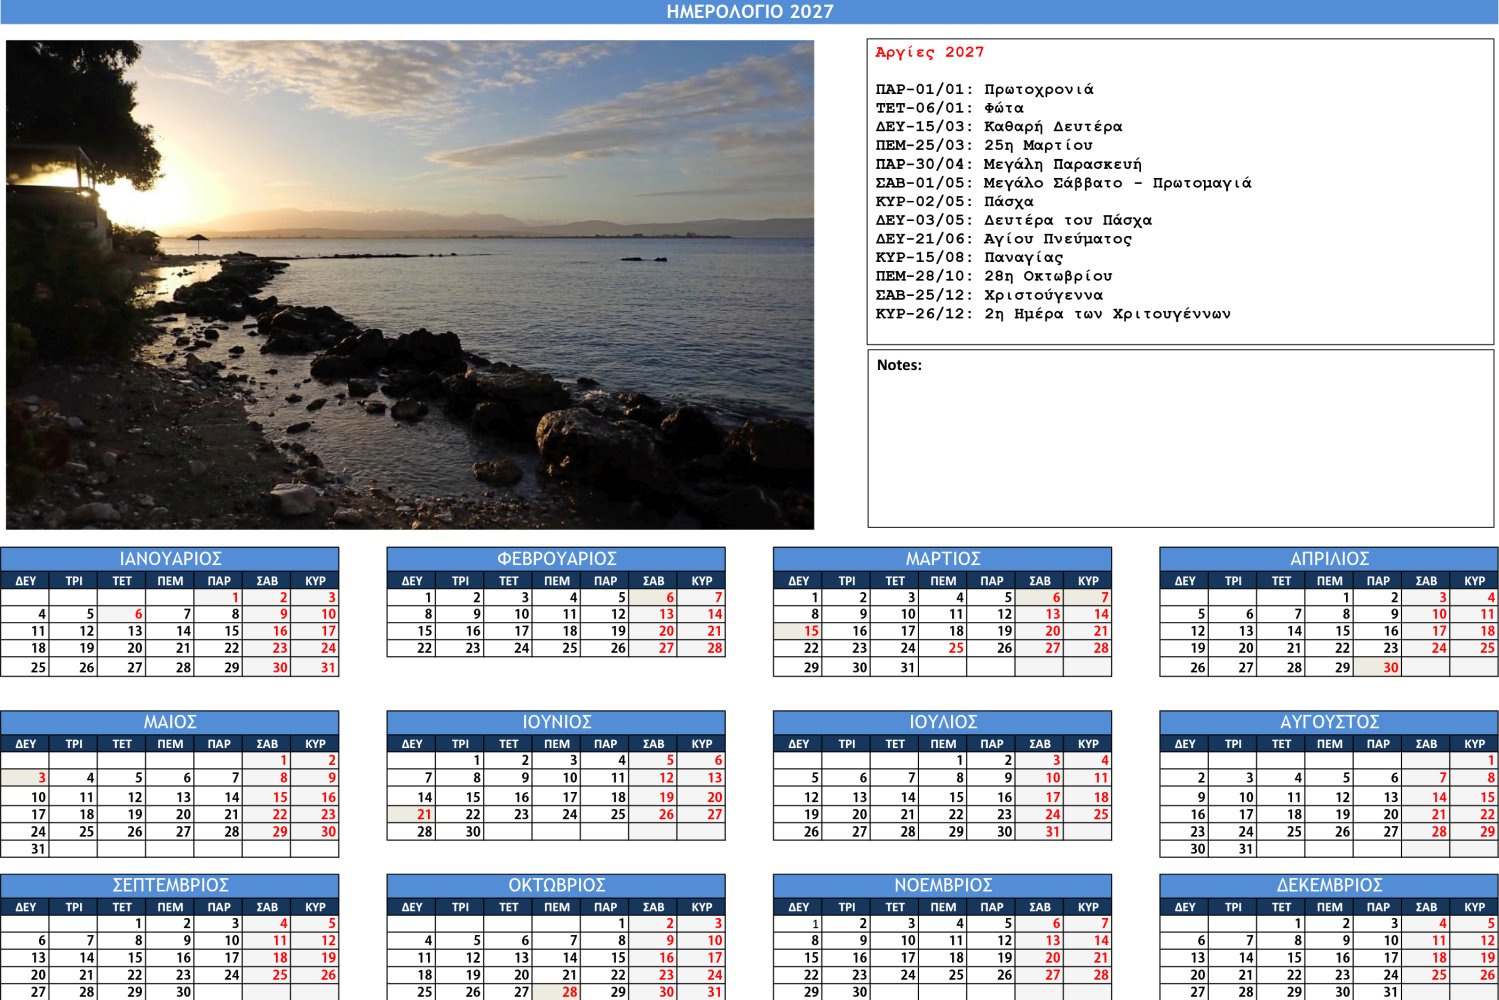Select highlighted date 15 in ΜΑΡΤΙΟΣ
This screenshot has width=1499, height=1000.
coord(798,631)
